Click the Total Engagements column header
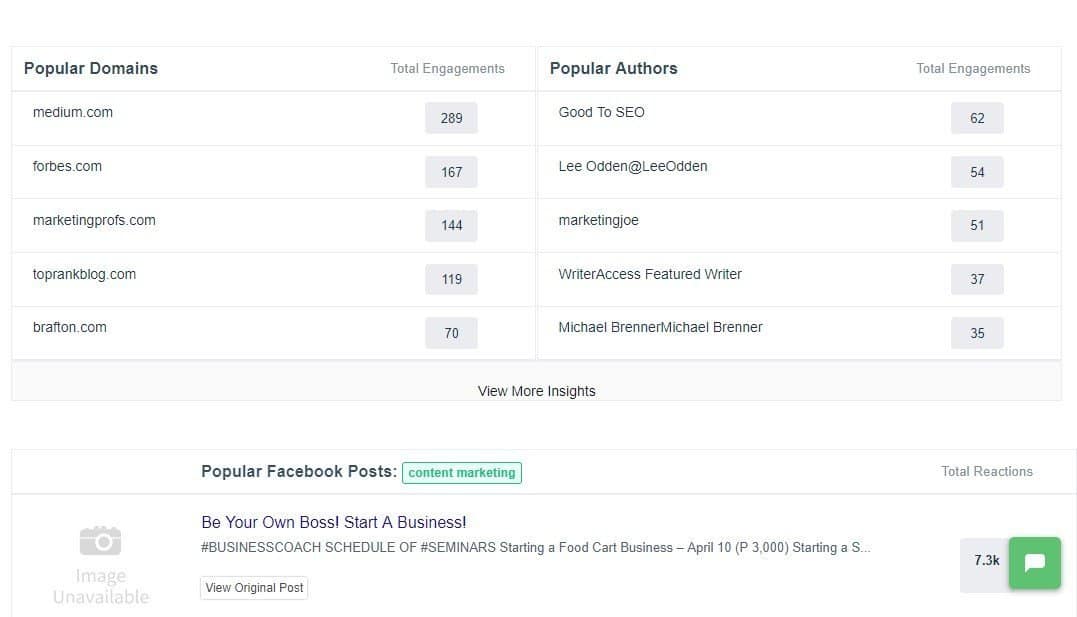This screenshot has width=1077, height=617. tap(447, 68)
